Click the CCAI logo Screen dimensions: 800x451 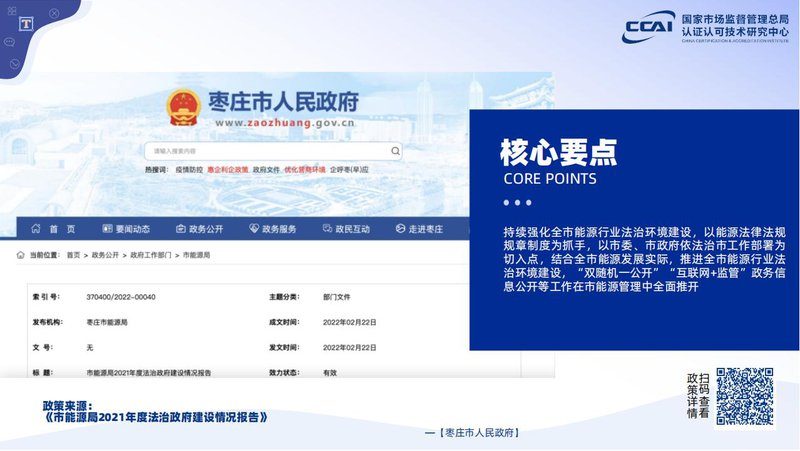(648, 27)
